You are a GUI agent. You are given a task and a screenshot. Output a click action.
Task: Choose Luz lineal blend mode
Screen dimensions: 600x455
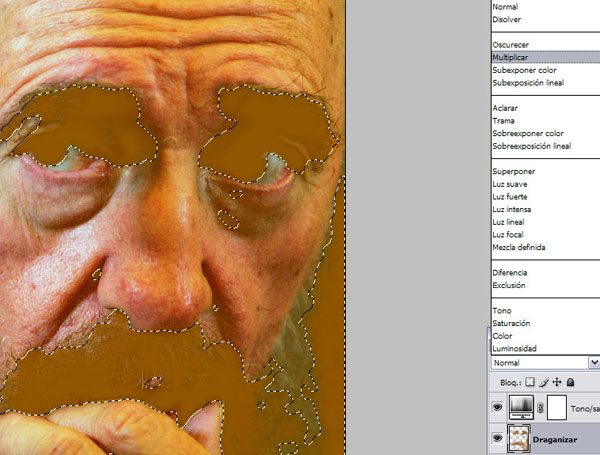pyautogui.click(x=545, y=222)
